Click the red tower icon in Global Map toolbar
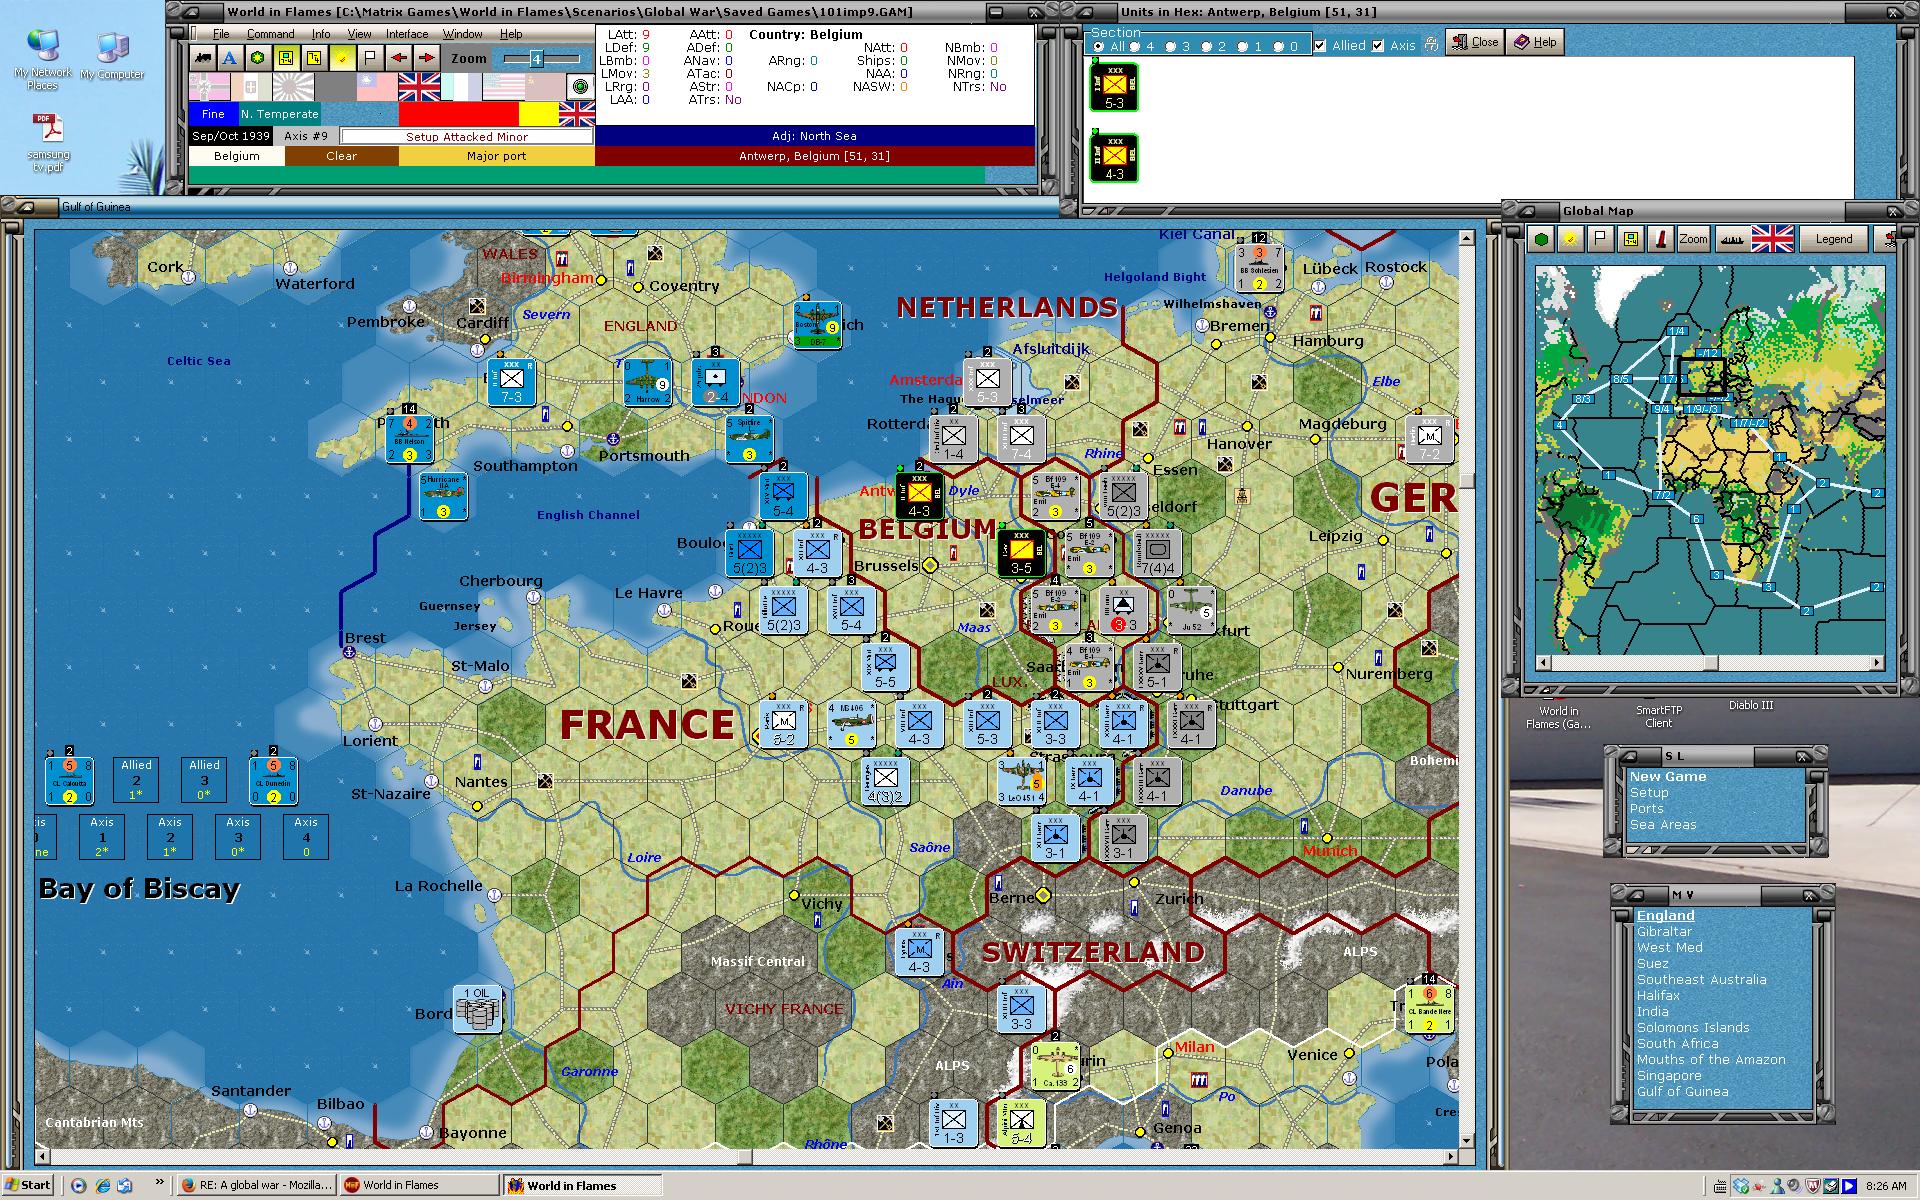This screenshot has height=1200, width=1920. click(1660, 239)
